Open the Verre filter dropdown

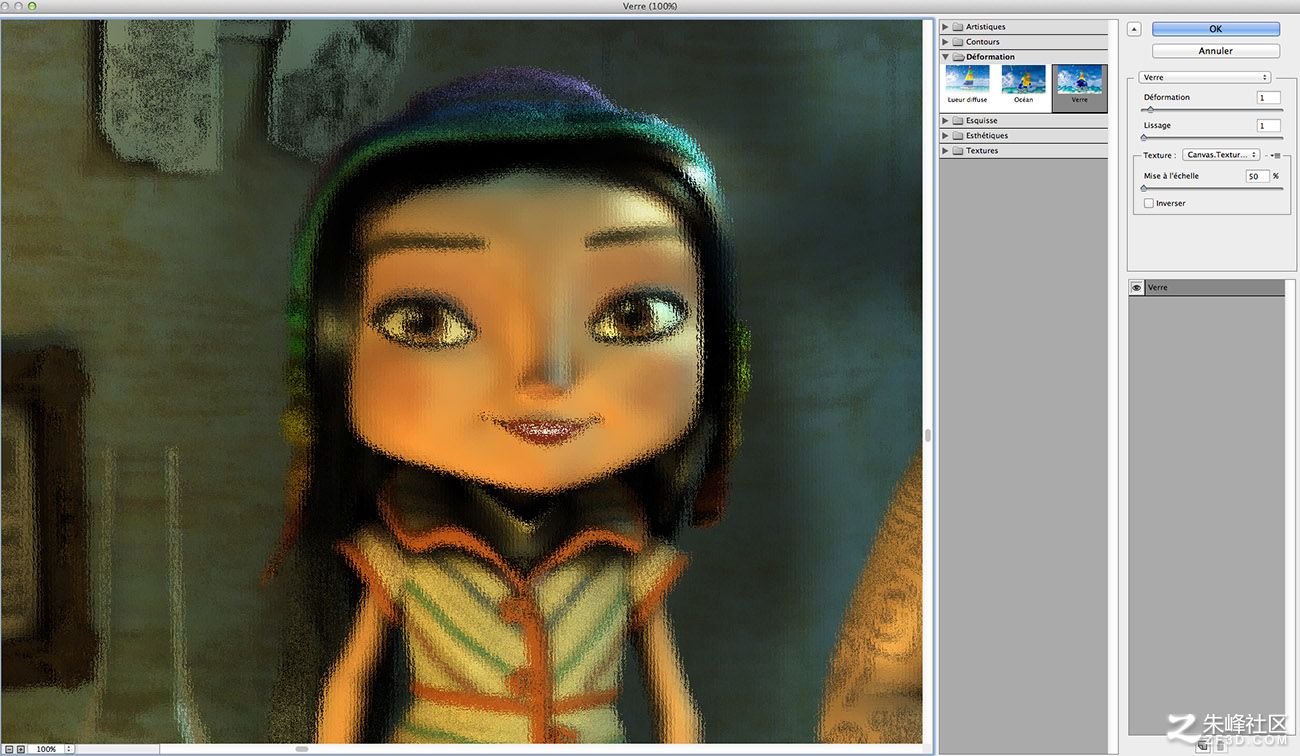click(1205, 77)
